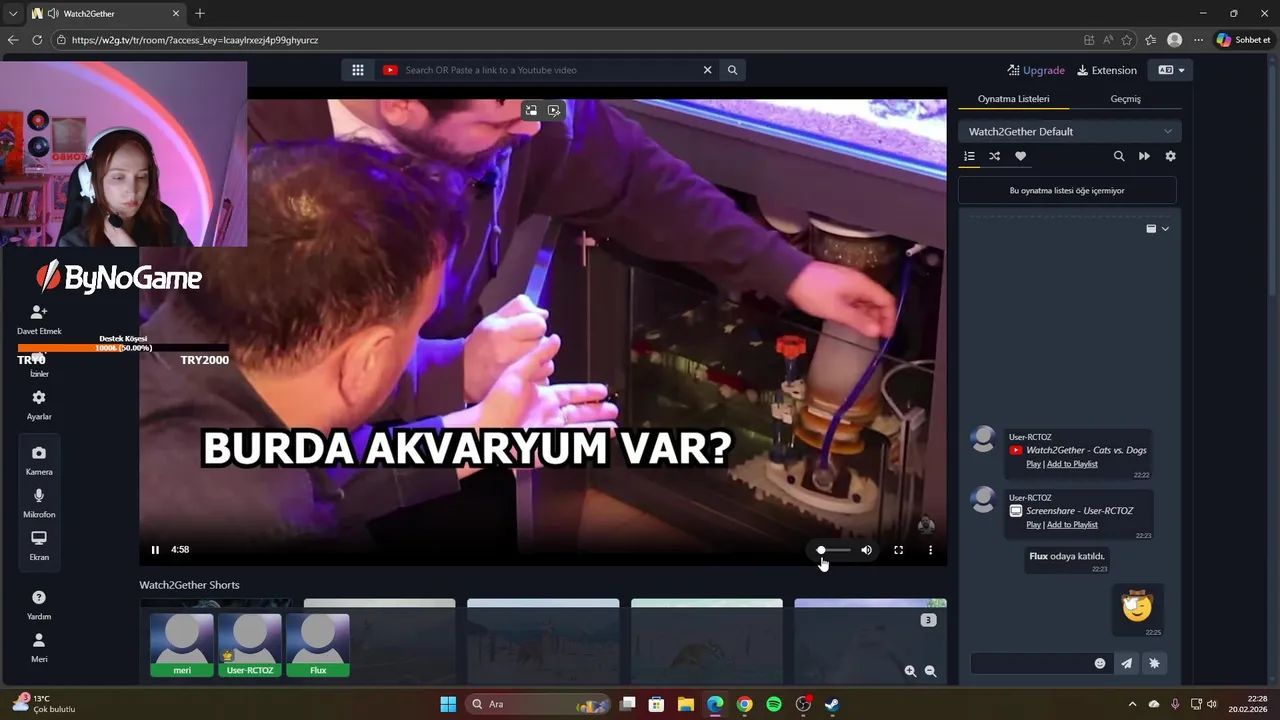Image resolution: width=1280 pixels, height=720 pixels.
Task: Open the Upgrade link
Action: 1036,70
